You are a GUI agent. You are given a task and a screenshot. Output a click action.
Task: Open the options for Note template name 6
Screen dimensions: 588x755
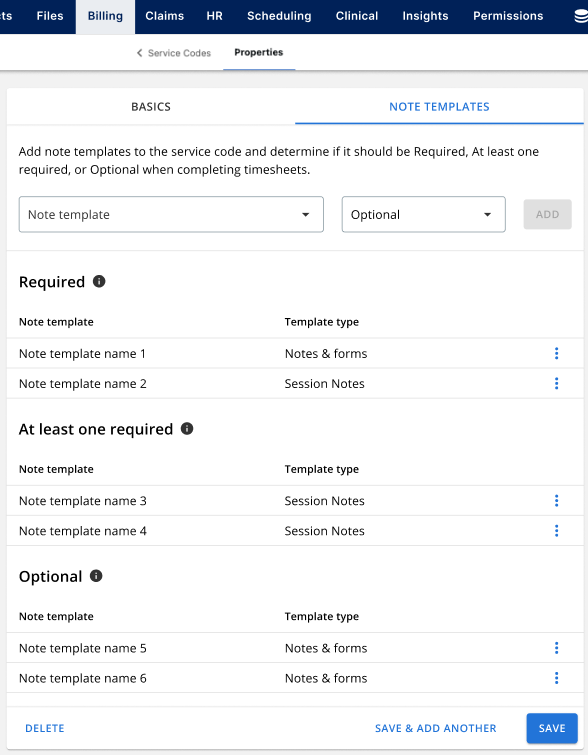click(x=557, y=678)
